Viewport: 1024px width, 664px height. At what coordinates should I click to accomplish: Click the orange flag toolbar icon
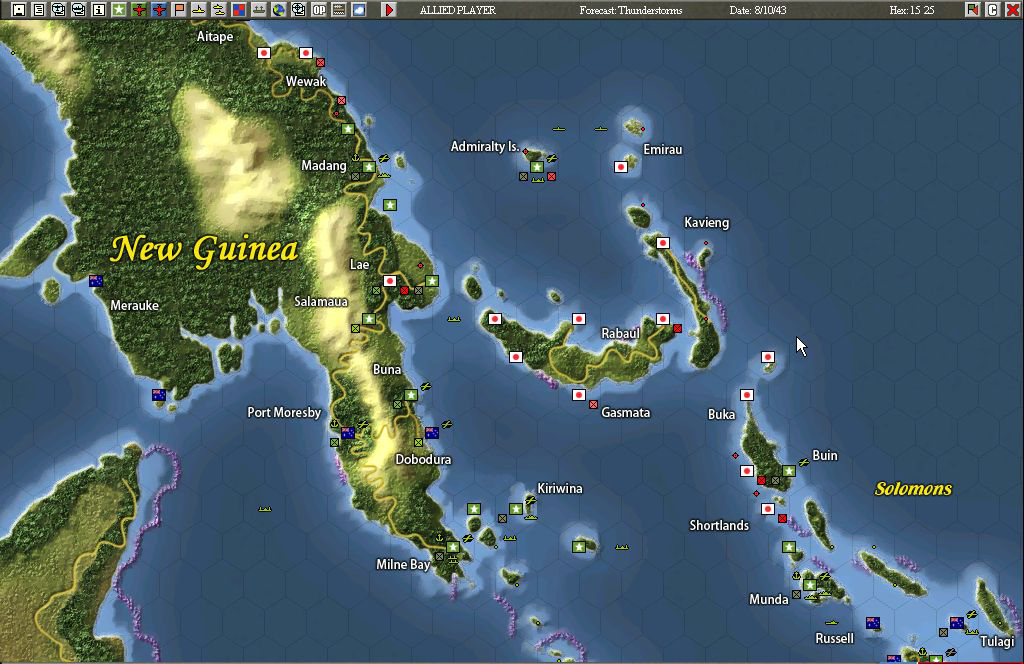(179, 10)
